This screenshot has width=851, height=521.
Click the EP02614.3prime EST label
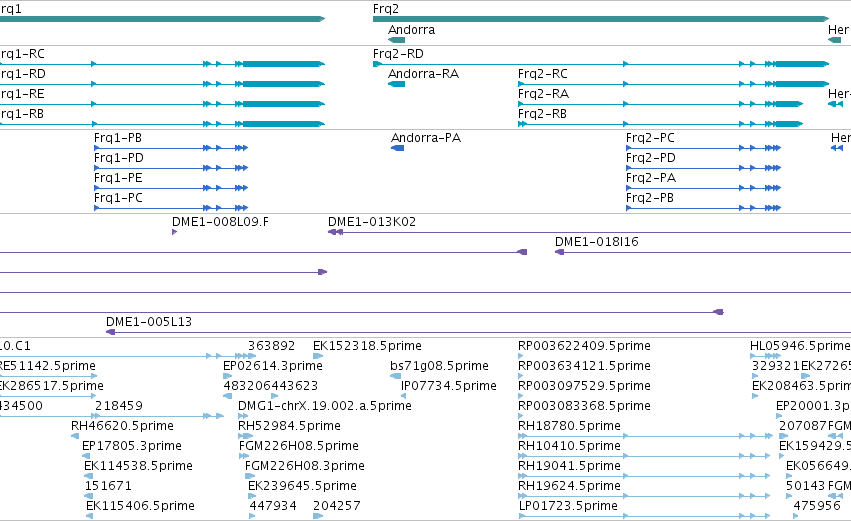[273, 366]
